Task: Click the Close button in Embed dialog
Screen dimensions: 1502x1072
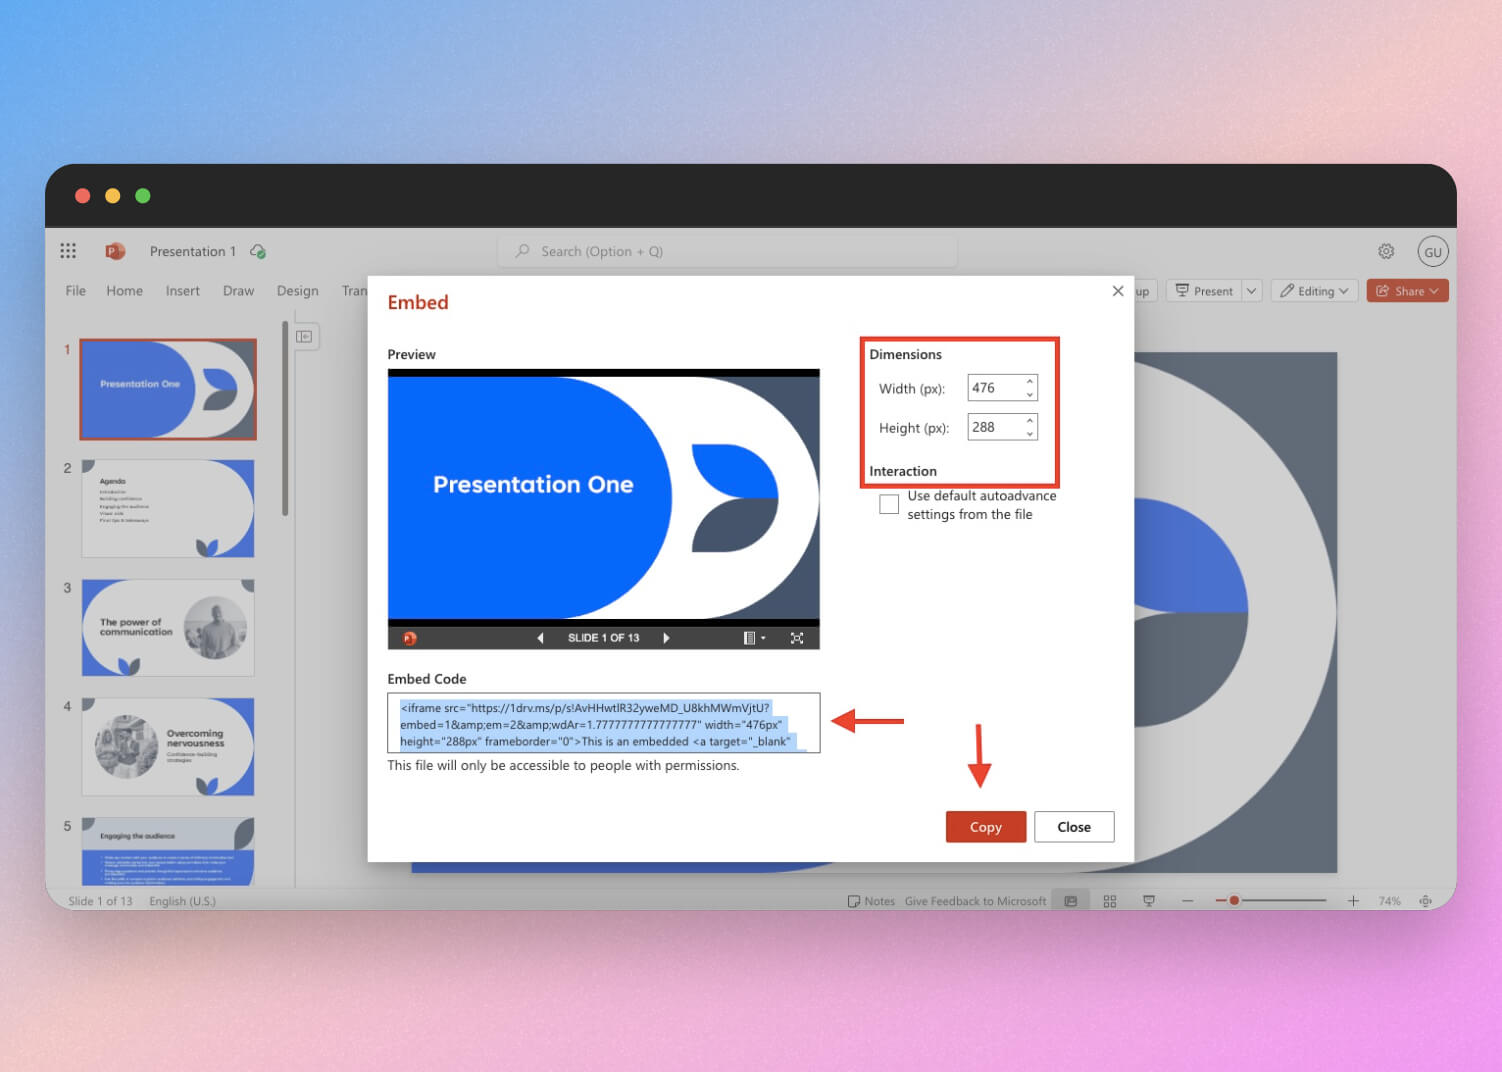Action: pos(1073,827)
